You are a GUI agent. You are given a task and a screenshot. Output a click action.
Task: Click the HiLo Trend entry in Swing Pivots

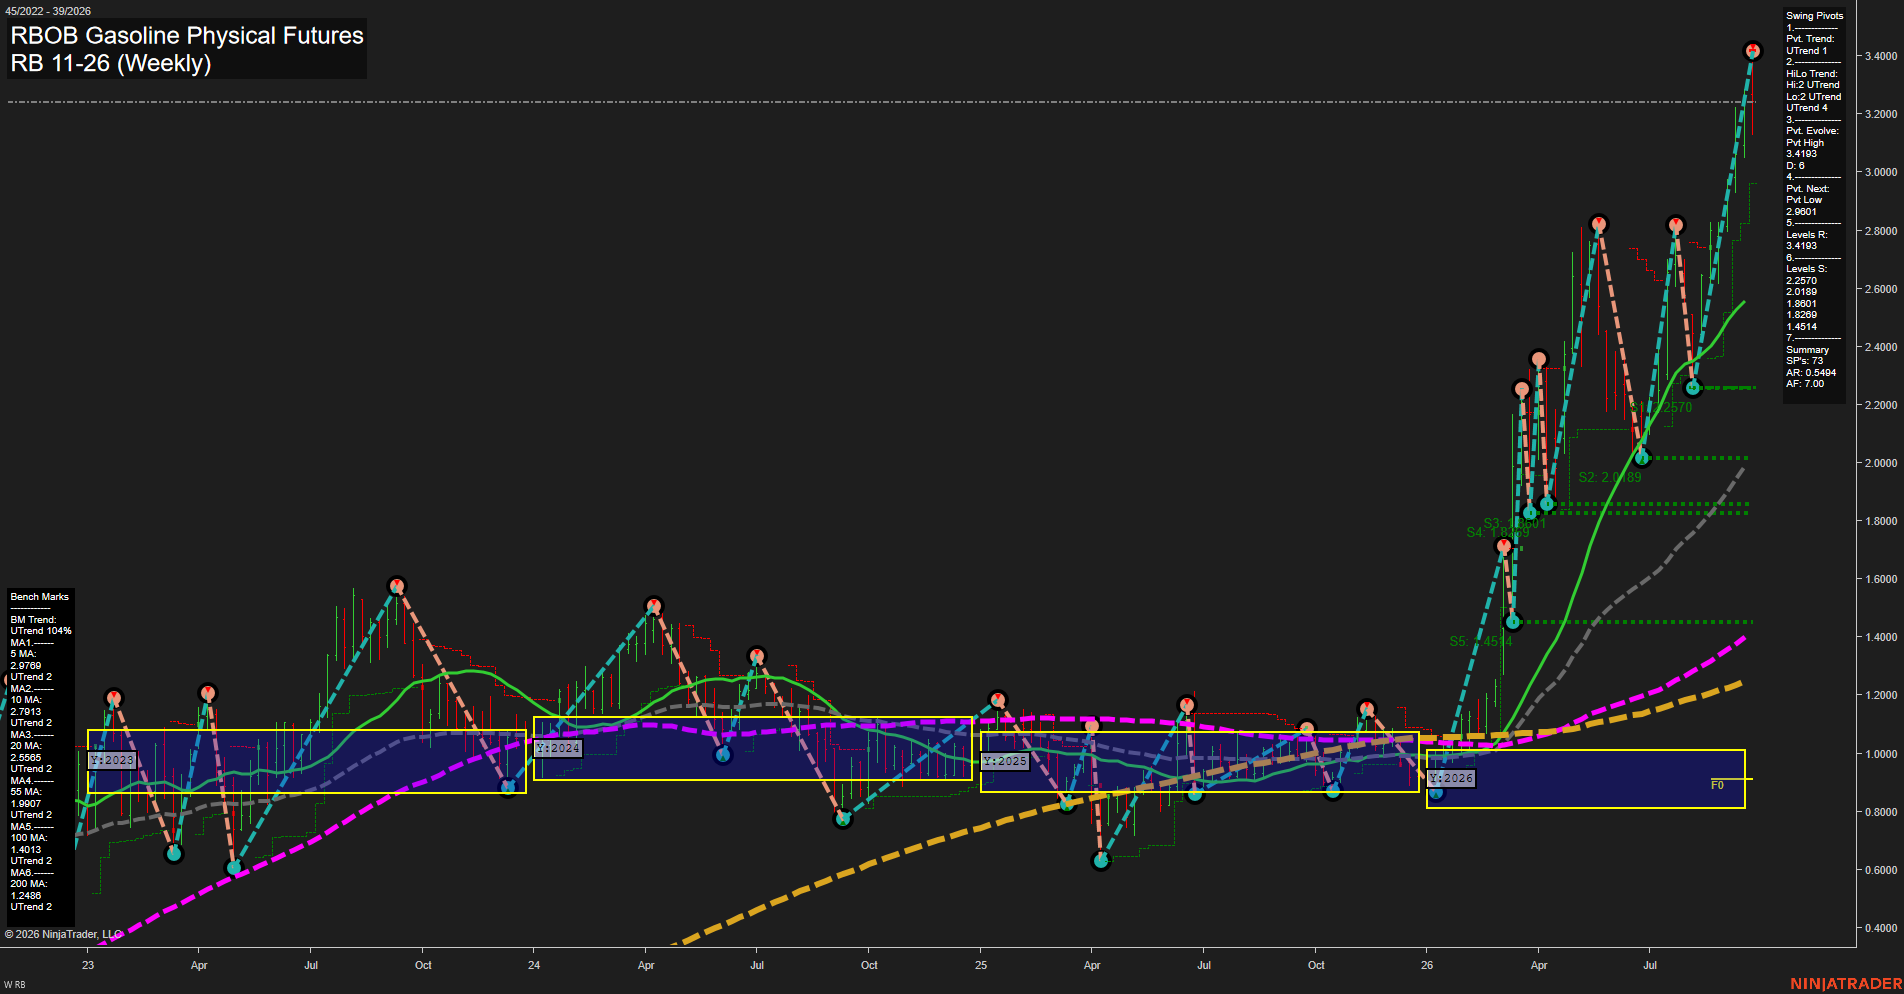1812,74
